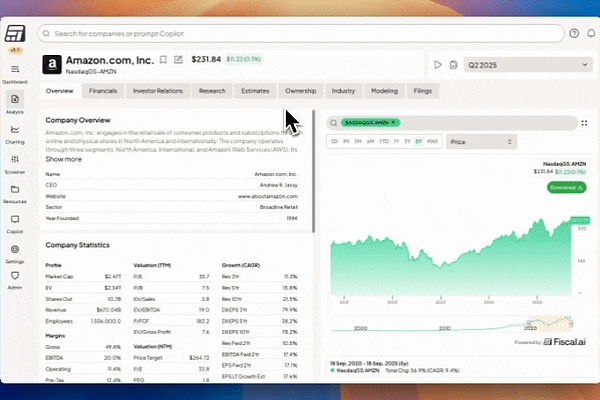This screenshot has height=400, width=600.
Task: Switch to the Estimates tab
Action: [x=255, y=91]
